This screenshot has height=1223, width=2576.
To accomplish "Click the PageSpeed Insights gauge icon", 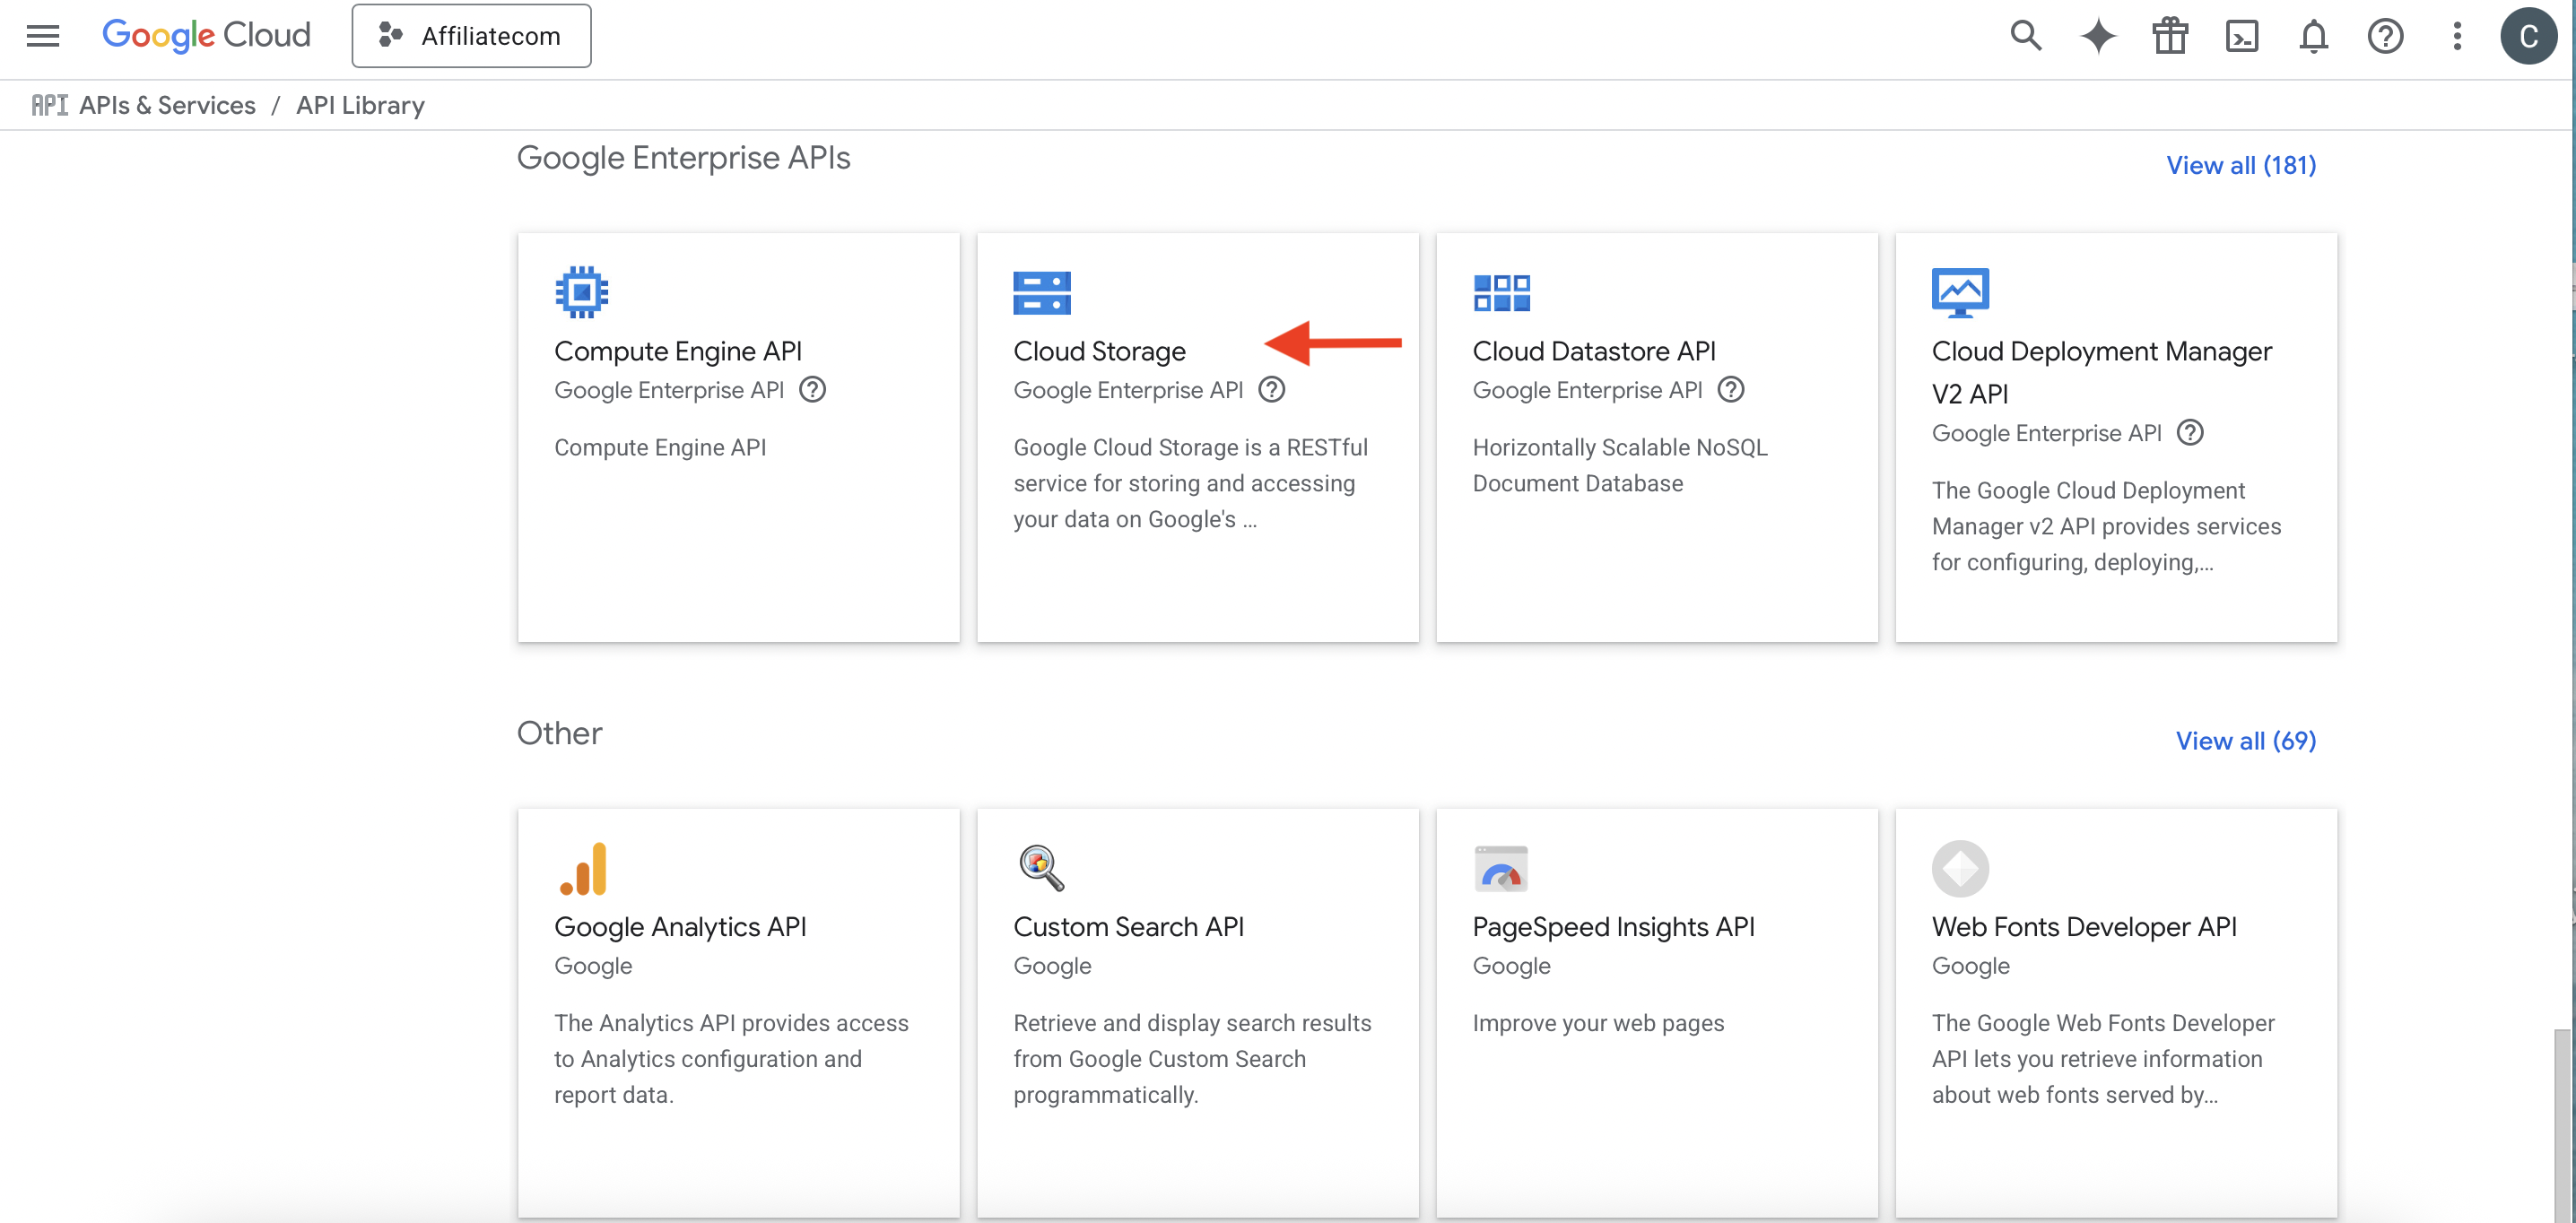I will click(1500, 868).
